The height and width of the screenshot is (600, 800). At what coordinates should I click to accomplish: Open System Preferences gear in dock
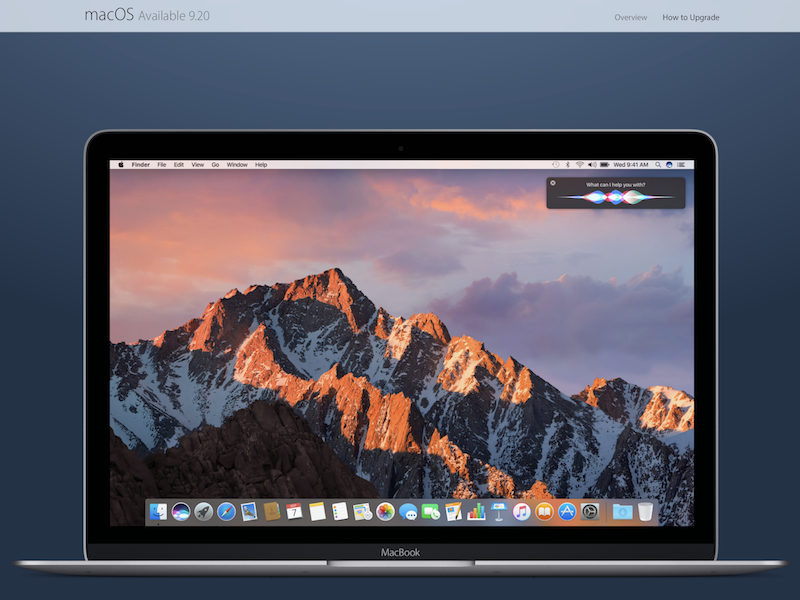pyautogui.click(x=590, y=512)
